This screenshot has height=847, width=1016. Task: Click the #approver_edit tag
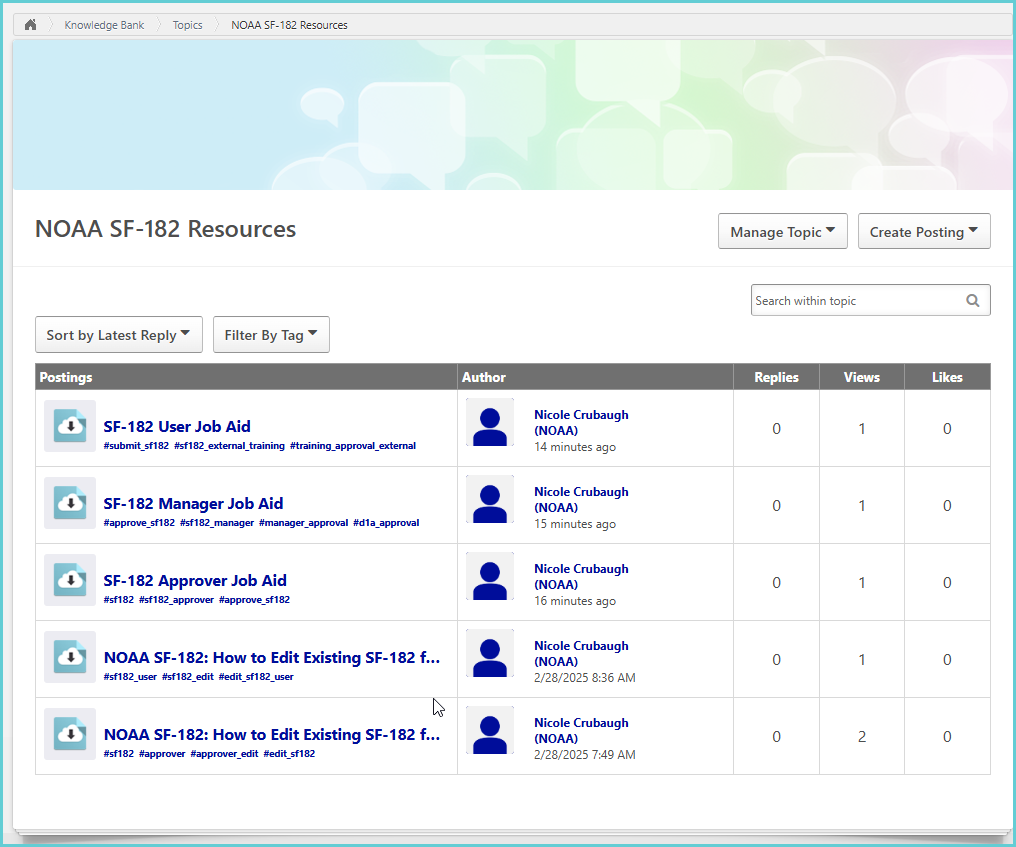tap(224, 754)
